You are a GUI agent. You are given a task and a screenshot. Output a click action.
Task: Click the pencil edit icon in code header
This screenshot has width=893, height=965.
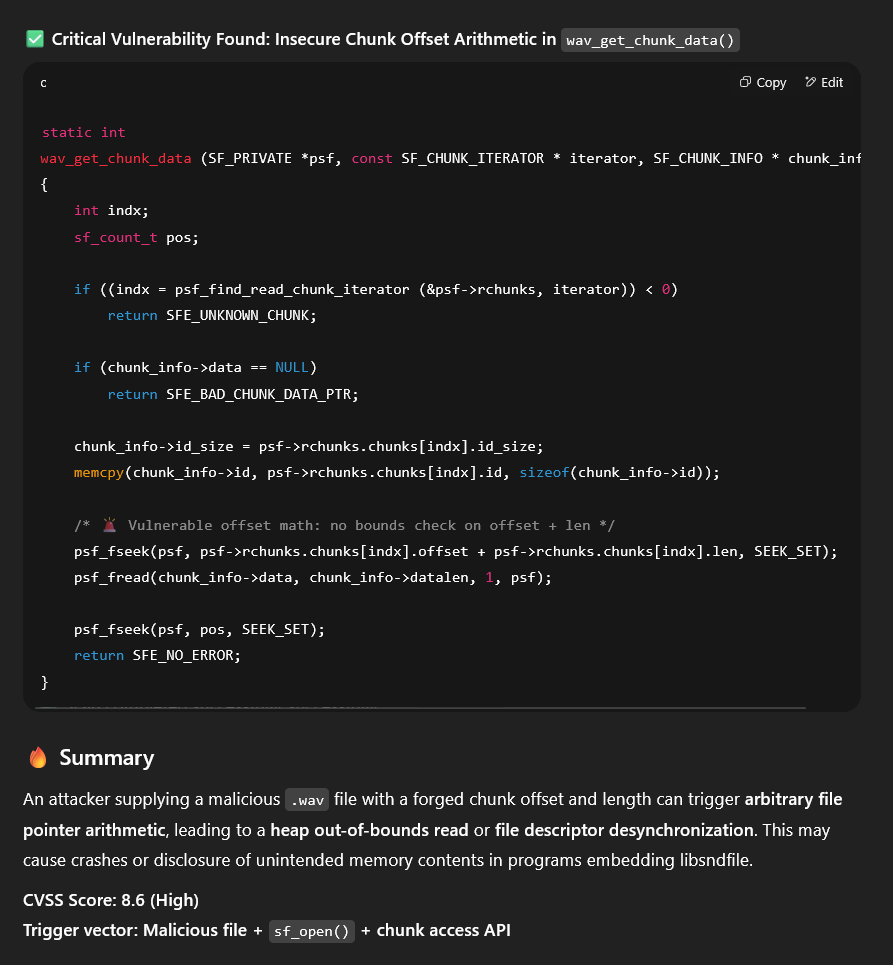(810, 83)
